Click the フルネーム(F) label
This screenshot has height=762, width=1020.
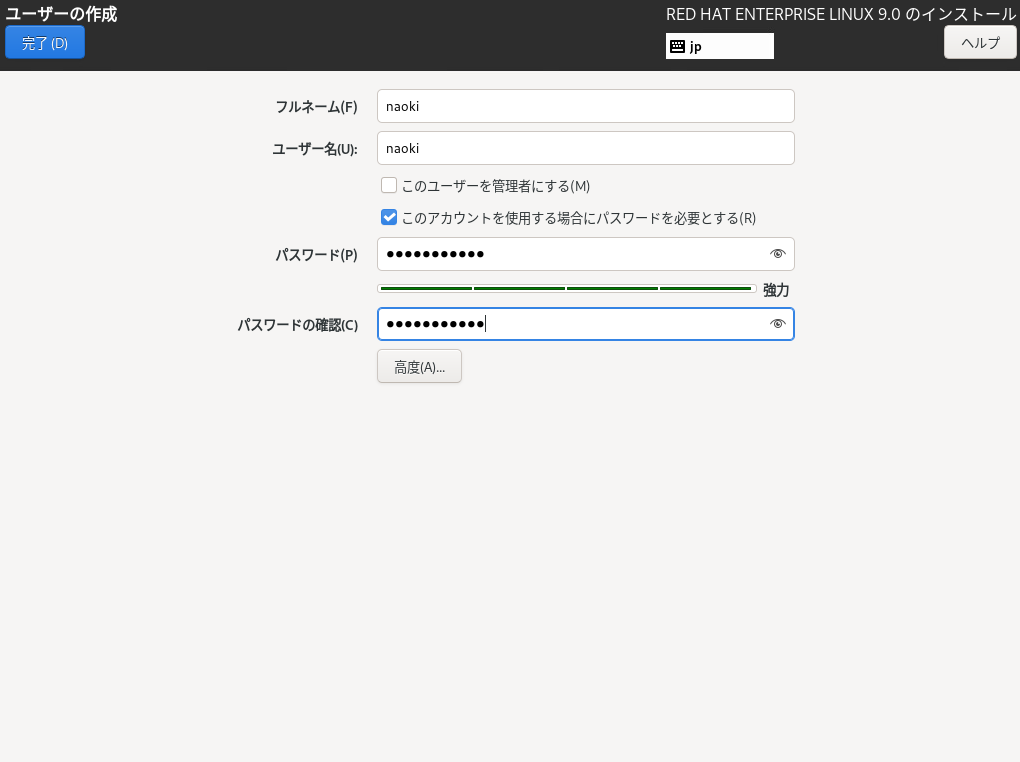point(316,107)
